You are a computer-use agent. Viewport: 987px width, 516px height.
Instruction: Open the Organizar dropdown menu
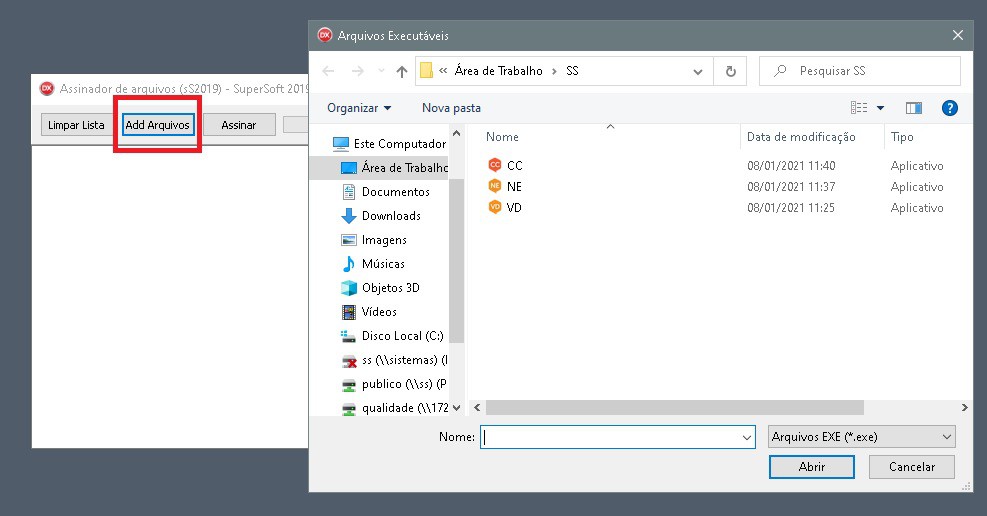pyautogui.click(x=359, y=108)
